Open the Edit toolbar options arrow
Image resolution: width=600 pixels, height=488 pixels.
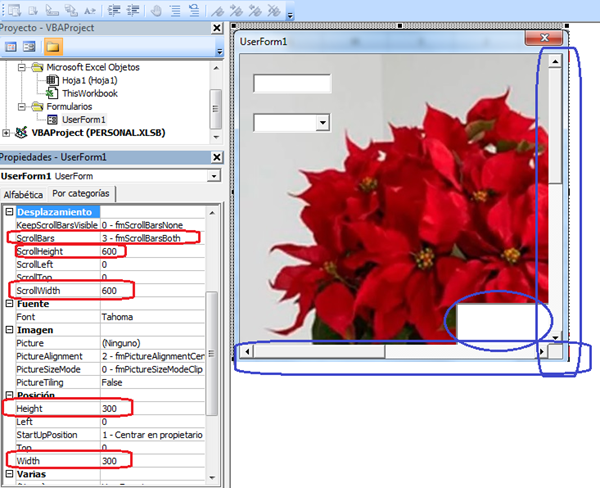(290, 15)
